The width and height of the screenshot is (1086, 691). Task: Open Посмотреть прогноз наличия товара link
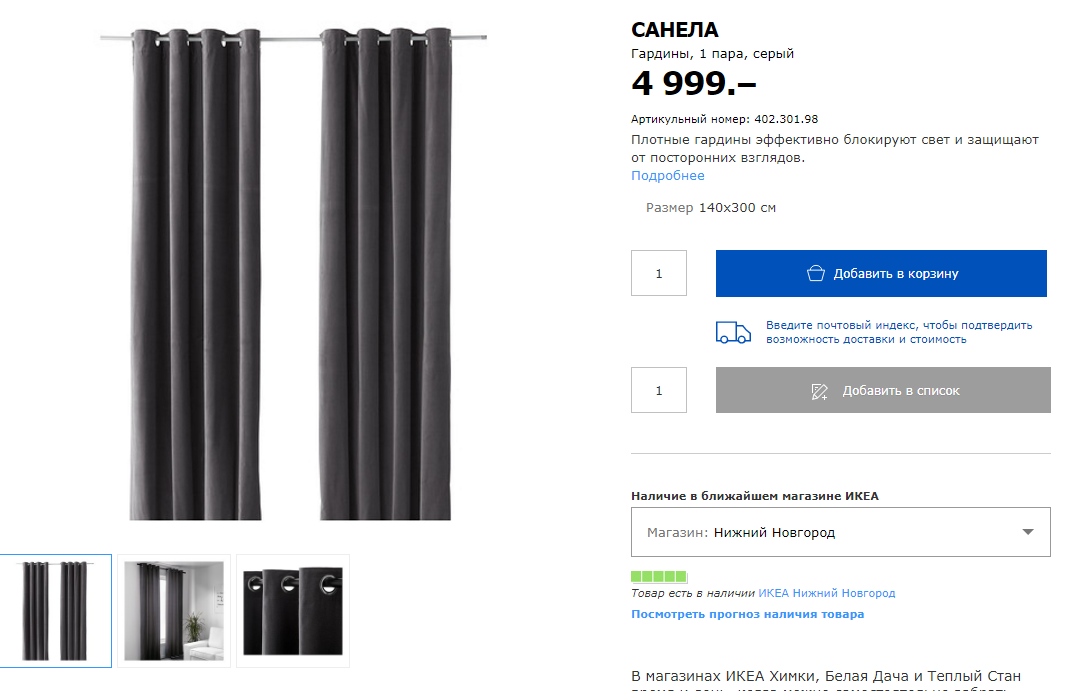[x=747, y=614]
